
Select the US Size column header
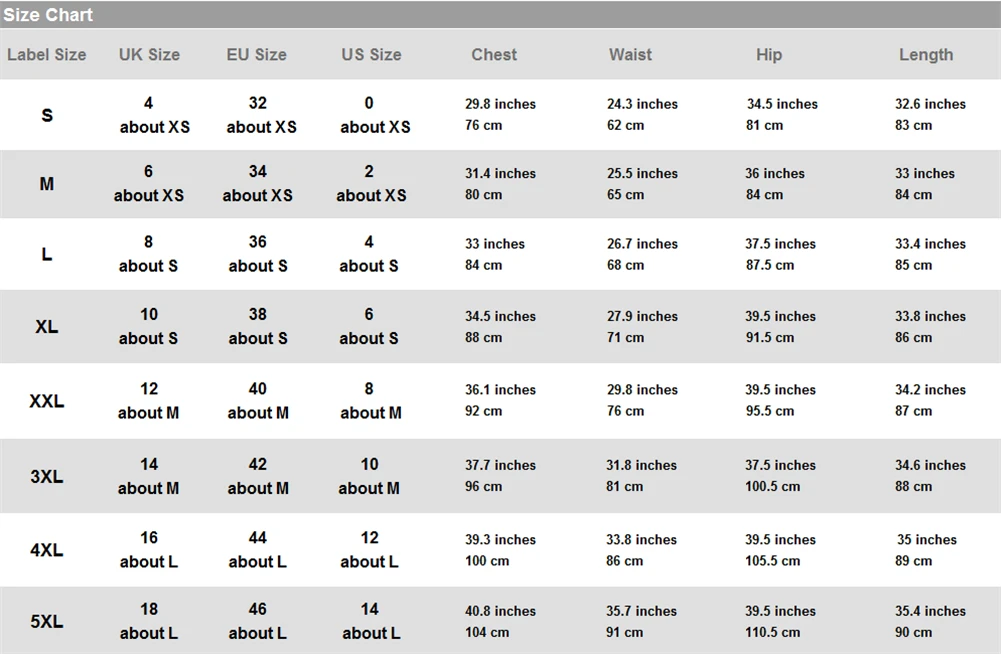coord(372,55)
